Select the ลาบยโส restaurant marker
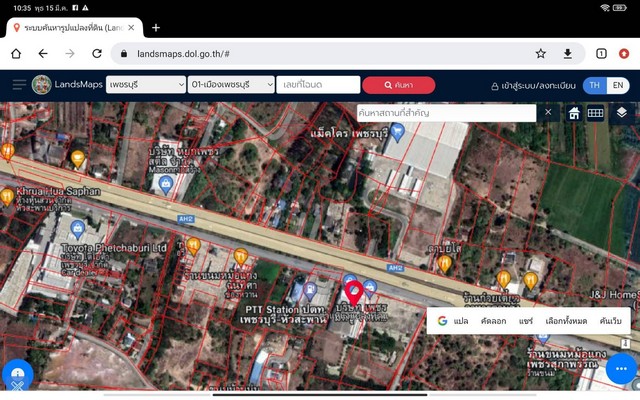 pyautogui.click(x=444, y=263)
